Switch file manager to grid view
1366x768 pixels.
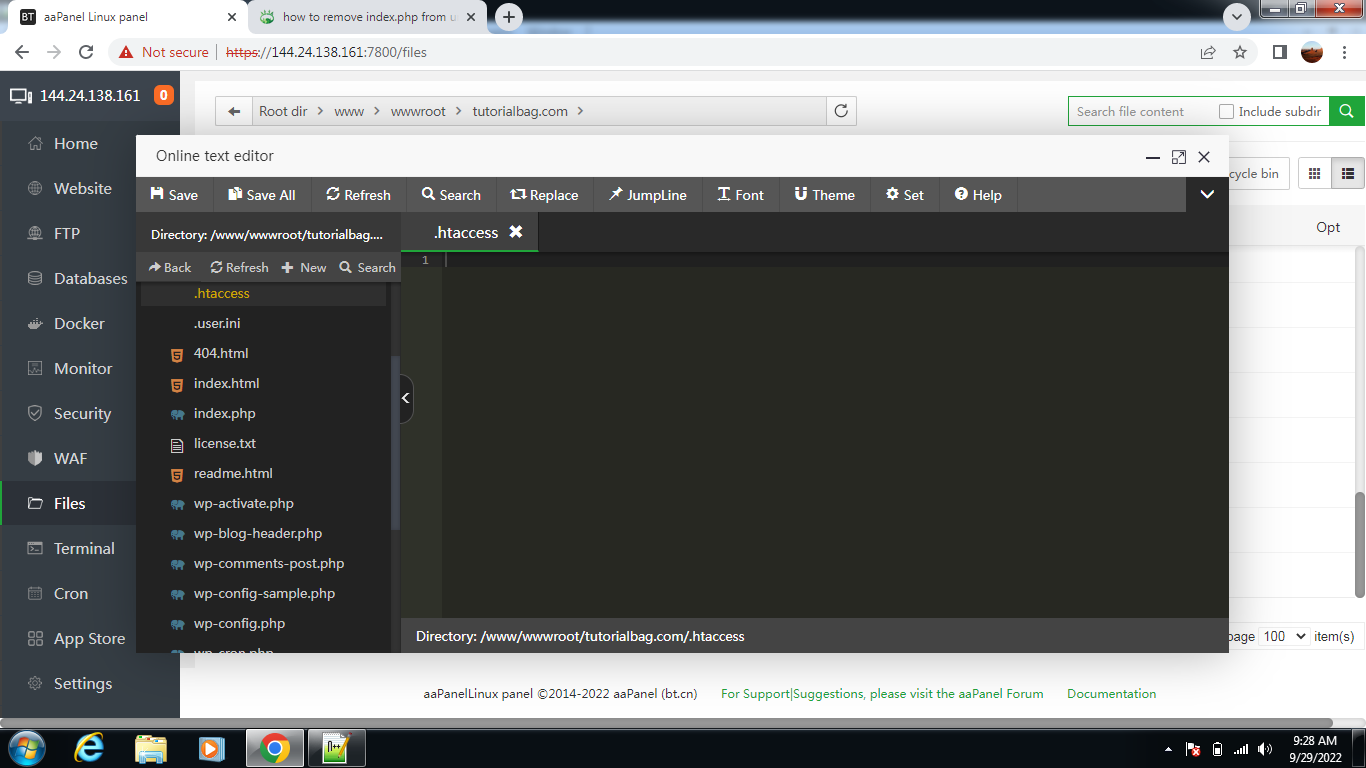click(1315, 173)
